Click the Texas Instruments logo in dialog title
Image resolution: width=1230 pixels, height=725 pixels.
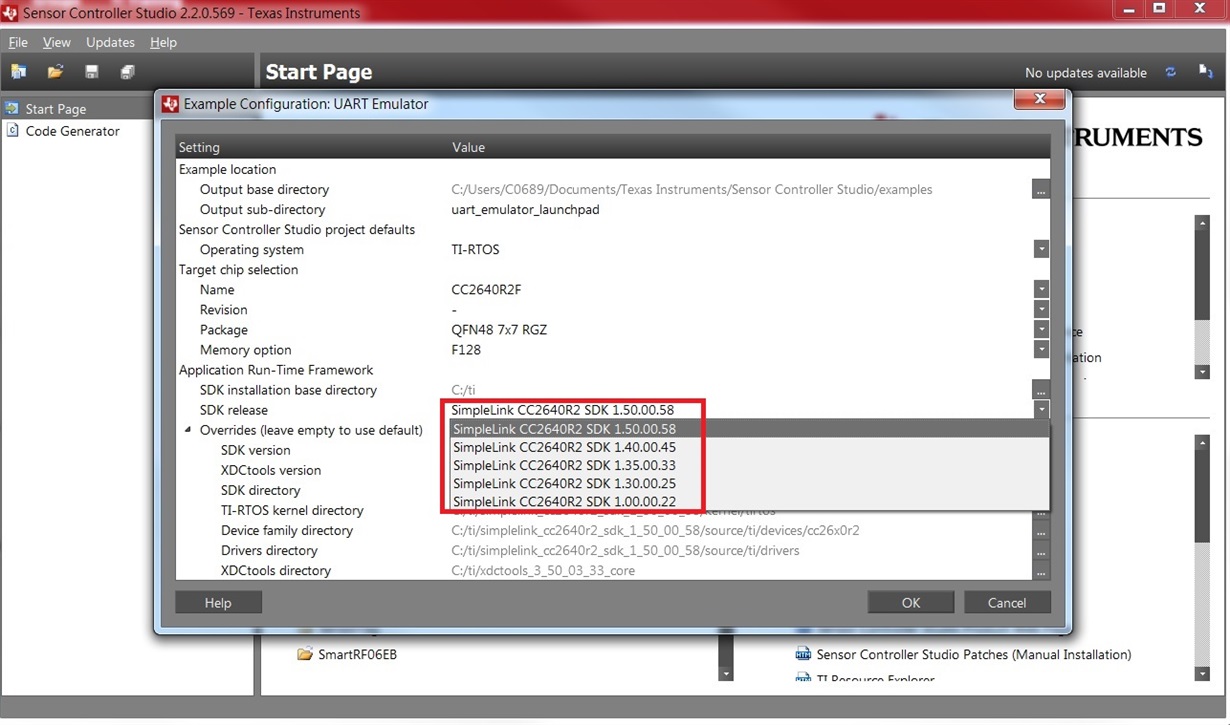point(170,104)
